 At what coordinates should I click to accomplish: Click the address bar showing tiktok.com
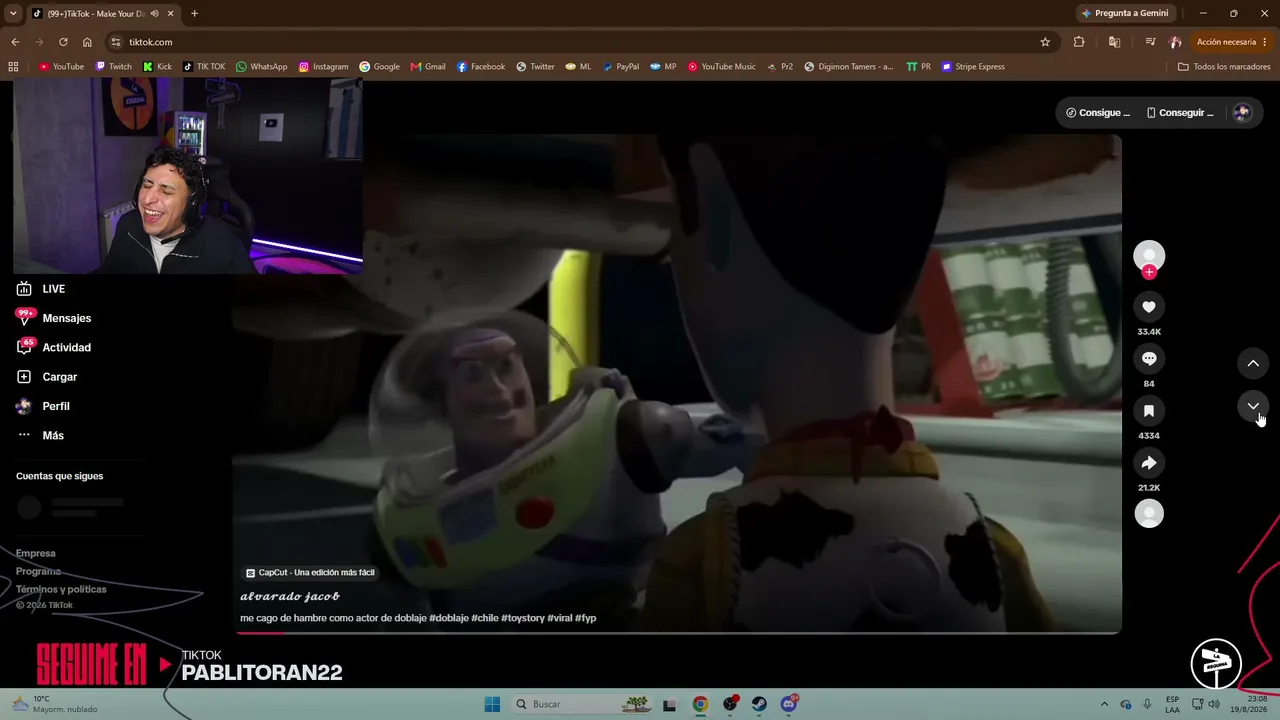580,42
